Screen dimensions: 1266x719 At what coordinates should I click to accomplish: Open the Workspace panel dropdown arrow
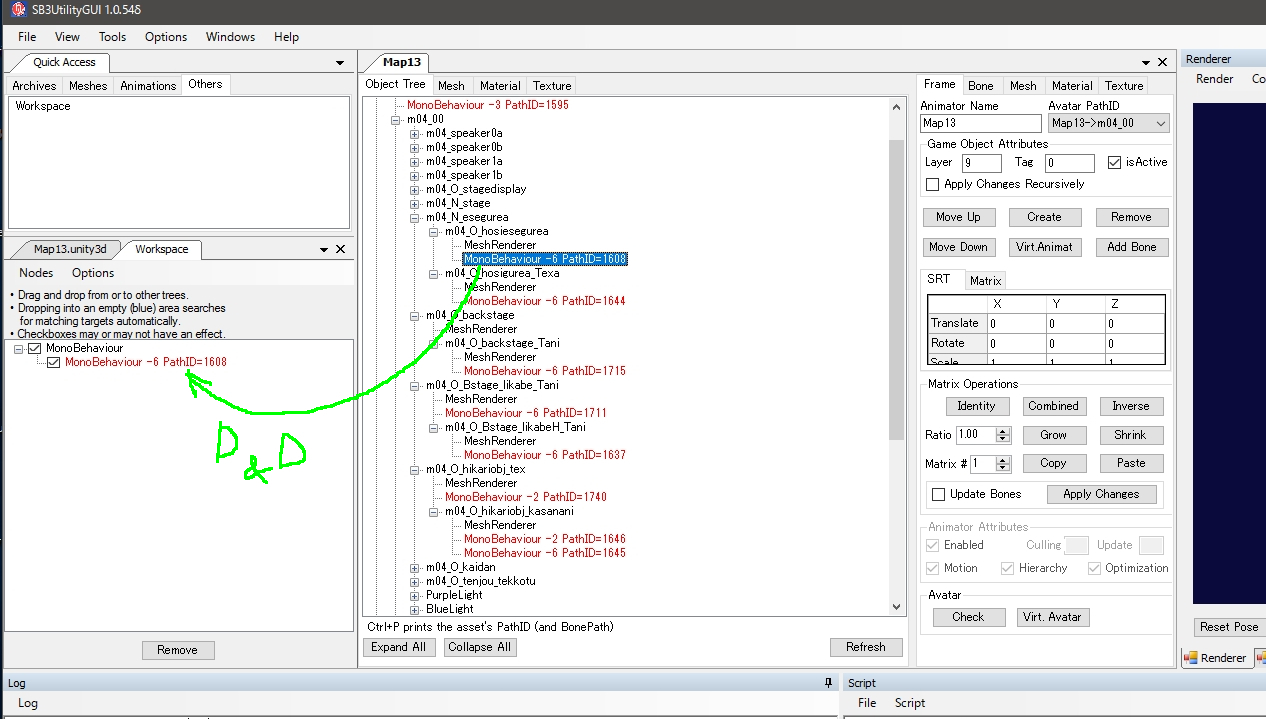[324, 249]
